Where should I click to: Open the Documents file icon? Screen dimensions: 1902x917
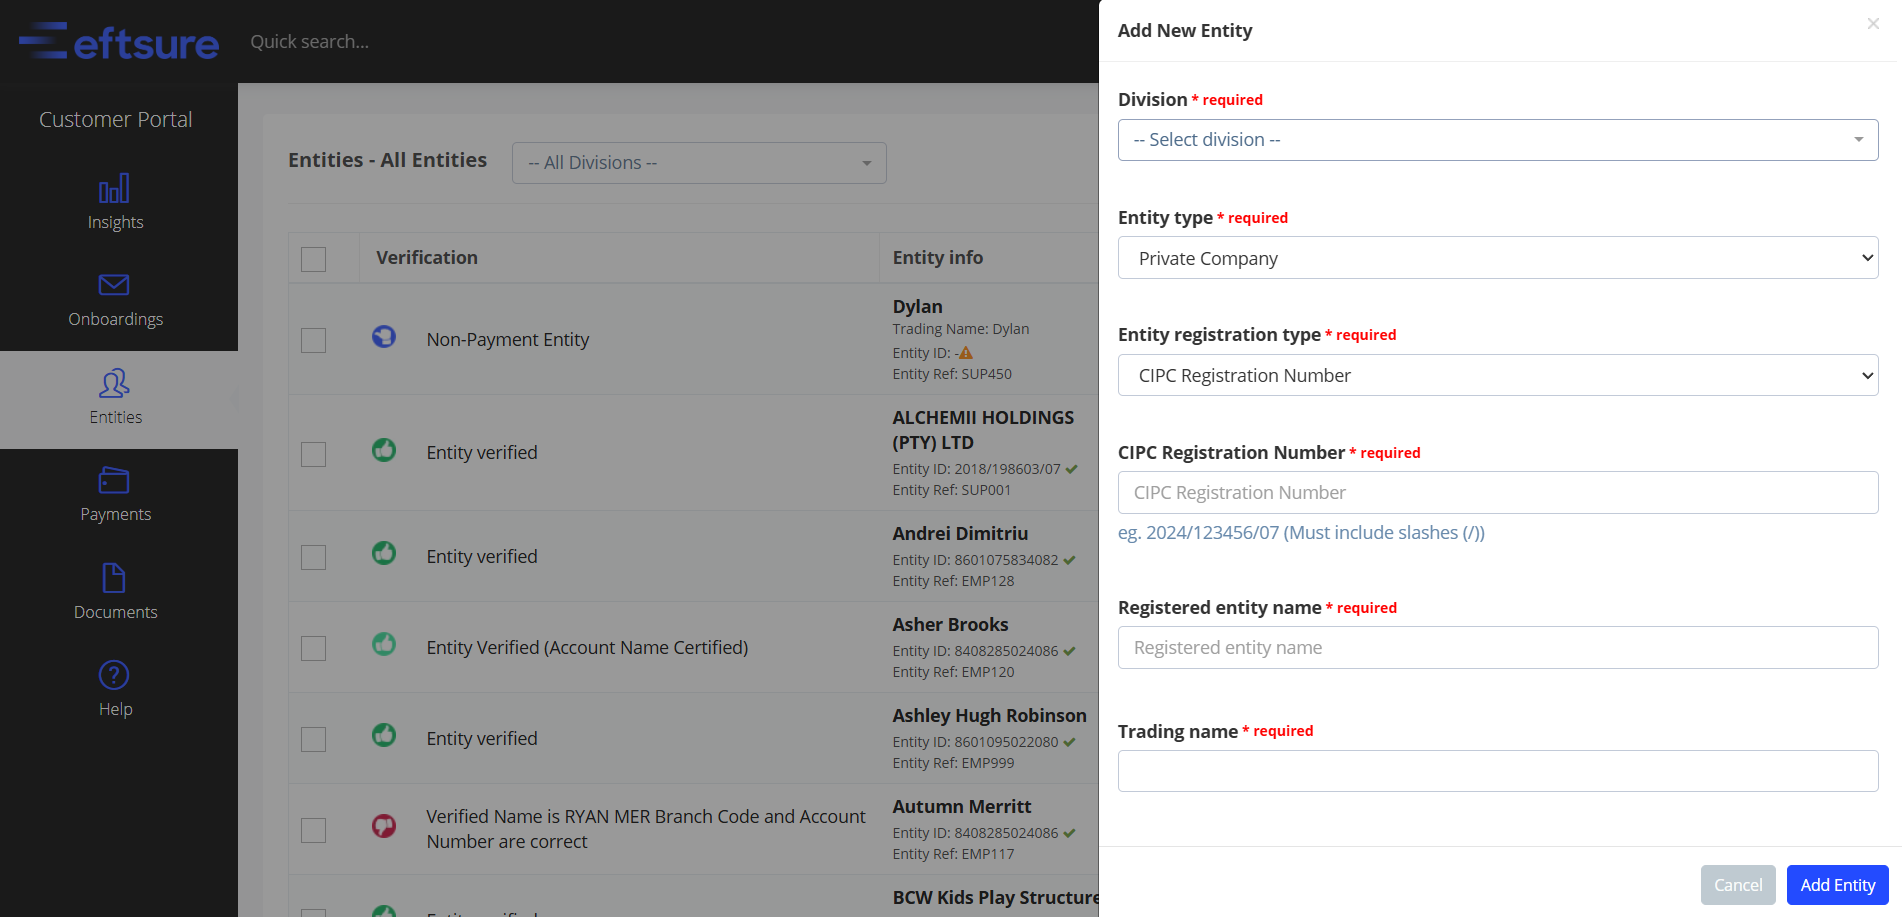pyautogui.click(x=114, y=578)
